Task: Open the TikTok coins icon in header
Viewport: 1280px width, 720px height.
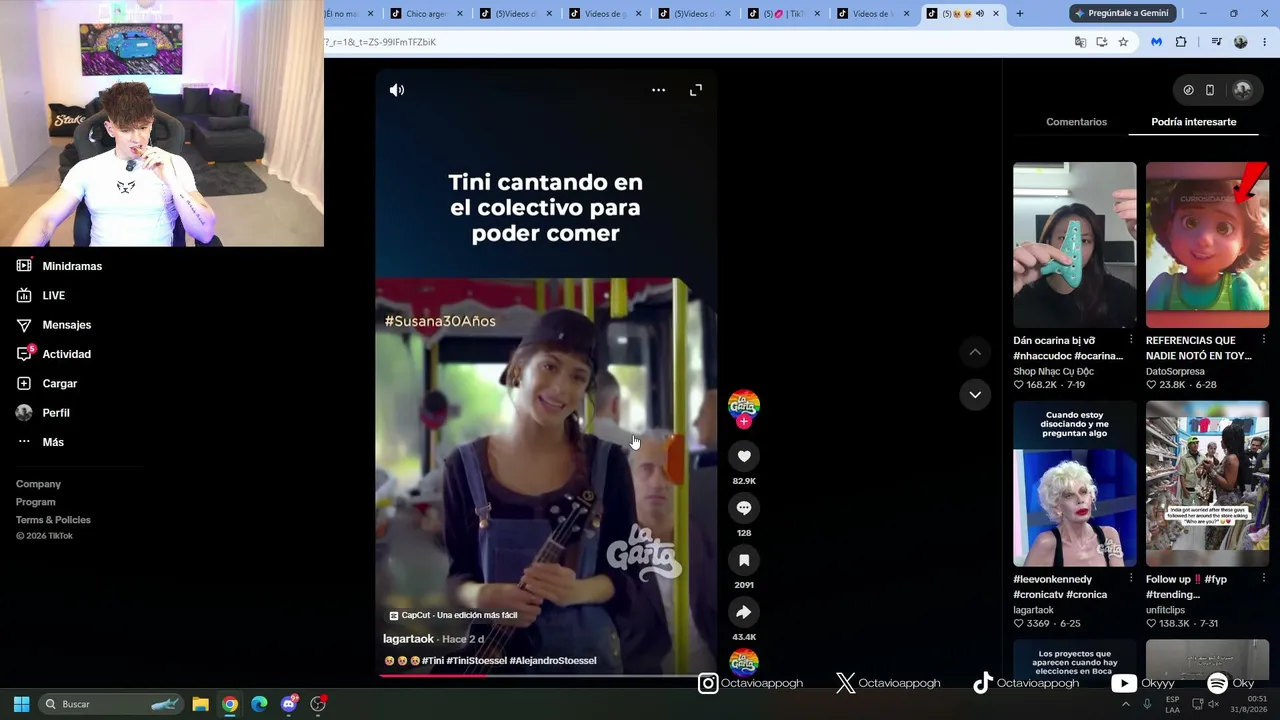Action: tap(1188, 90)
